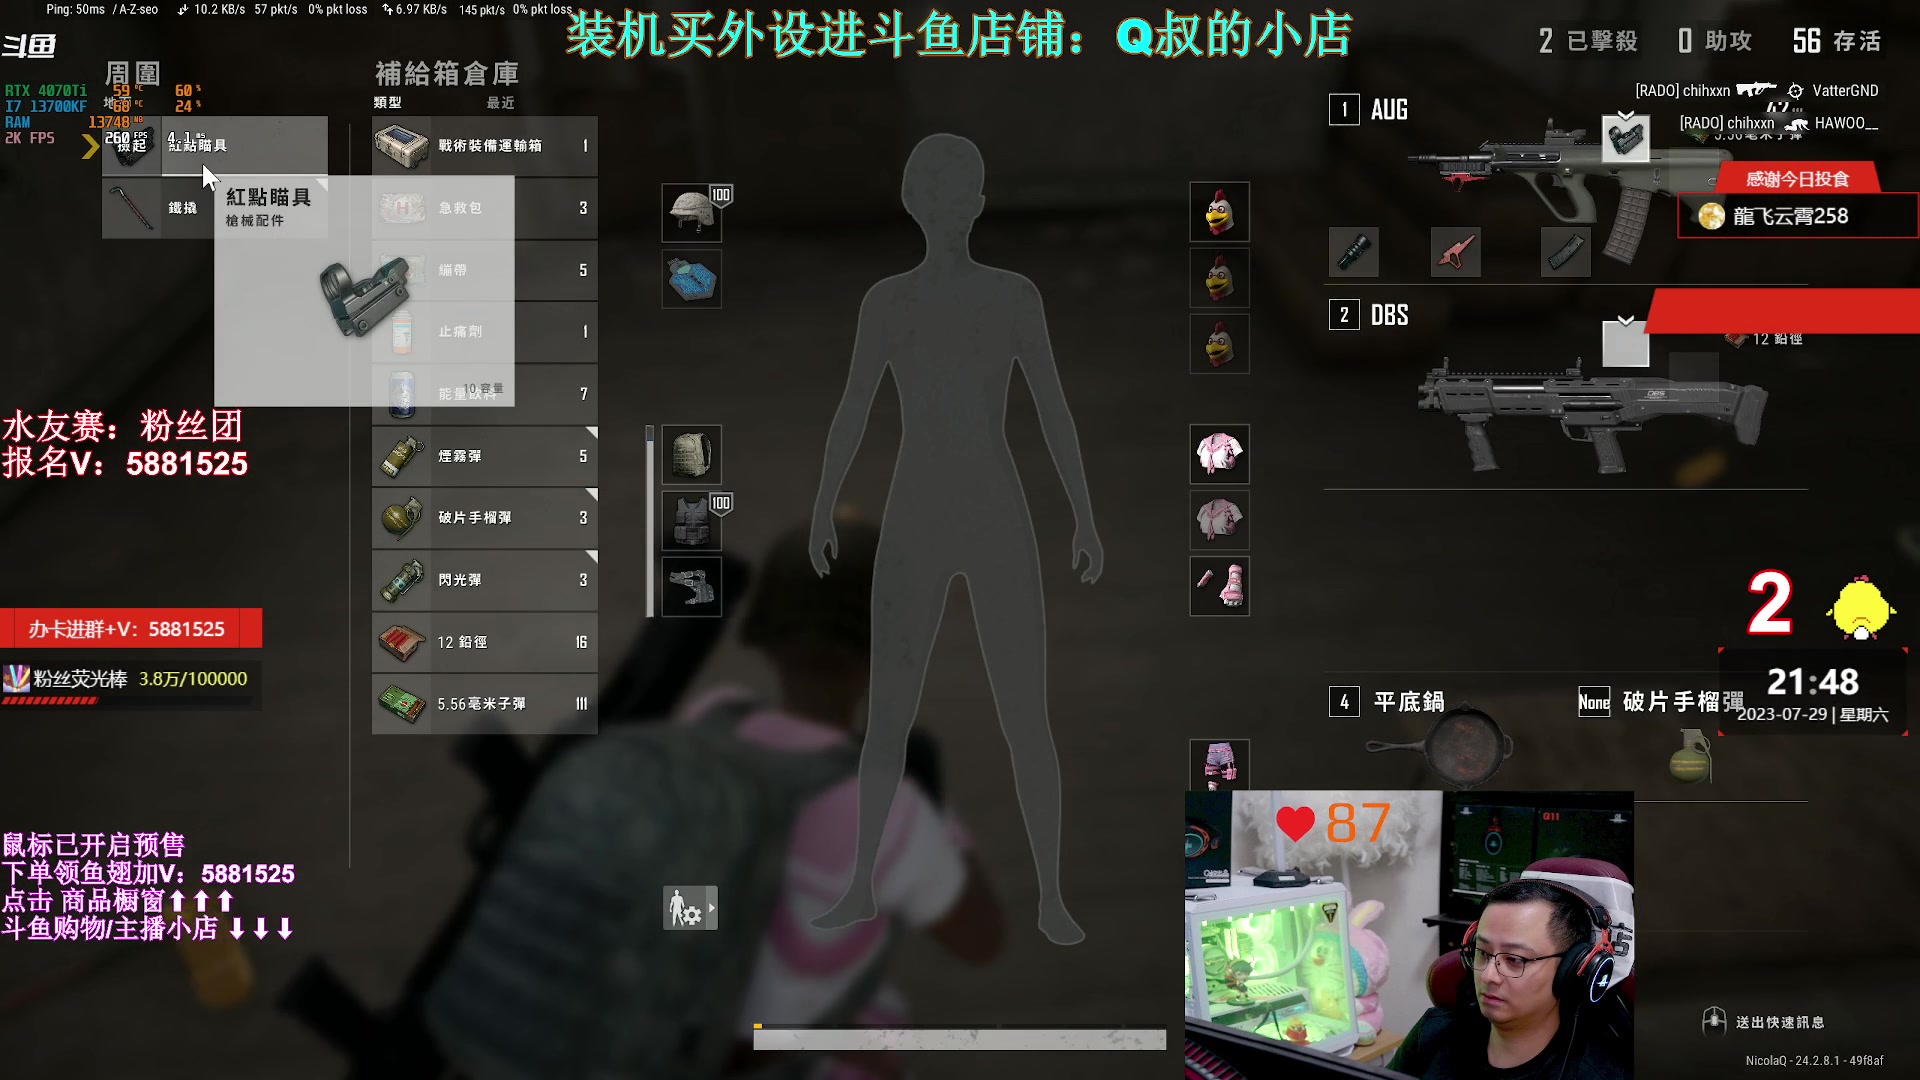This screenshot has height=1080, width=1920.
Task: Pick up the flashbang (閃光彈) item
Action: point(485,580)
